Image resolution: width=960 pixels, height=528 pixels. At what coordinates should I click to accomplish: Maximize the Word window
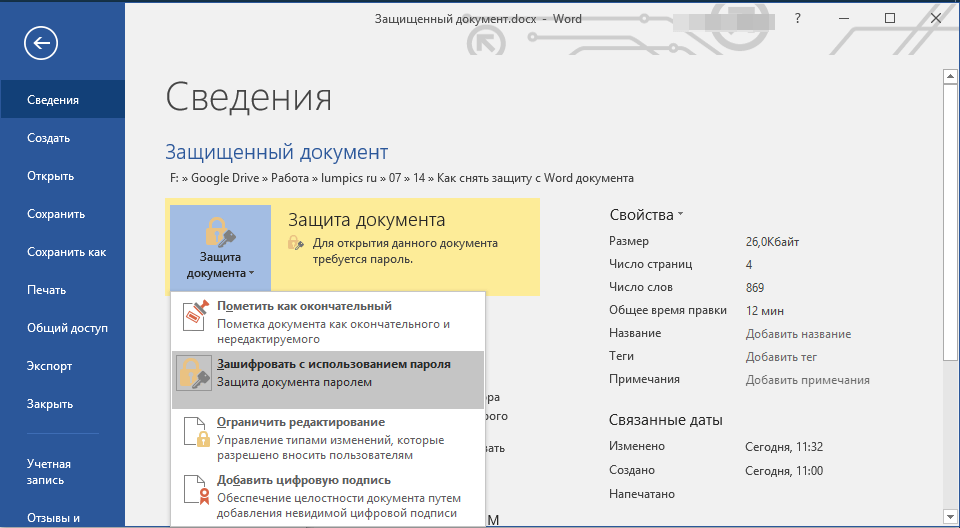tap(890, 18)
